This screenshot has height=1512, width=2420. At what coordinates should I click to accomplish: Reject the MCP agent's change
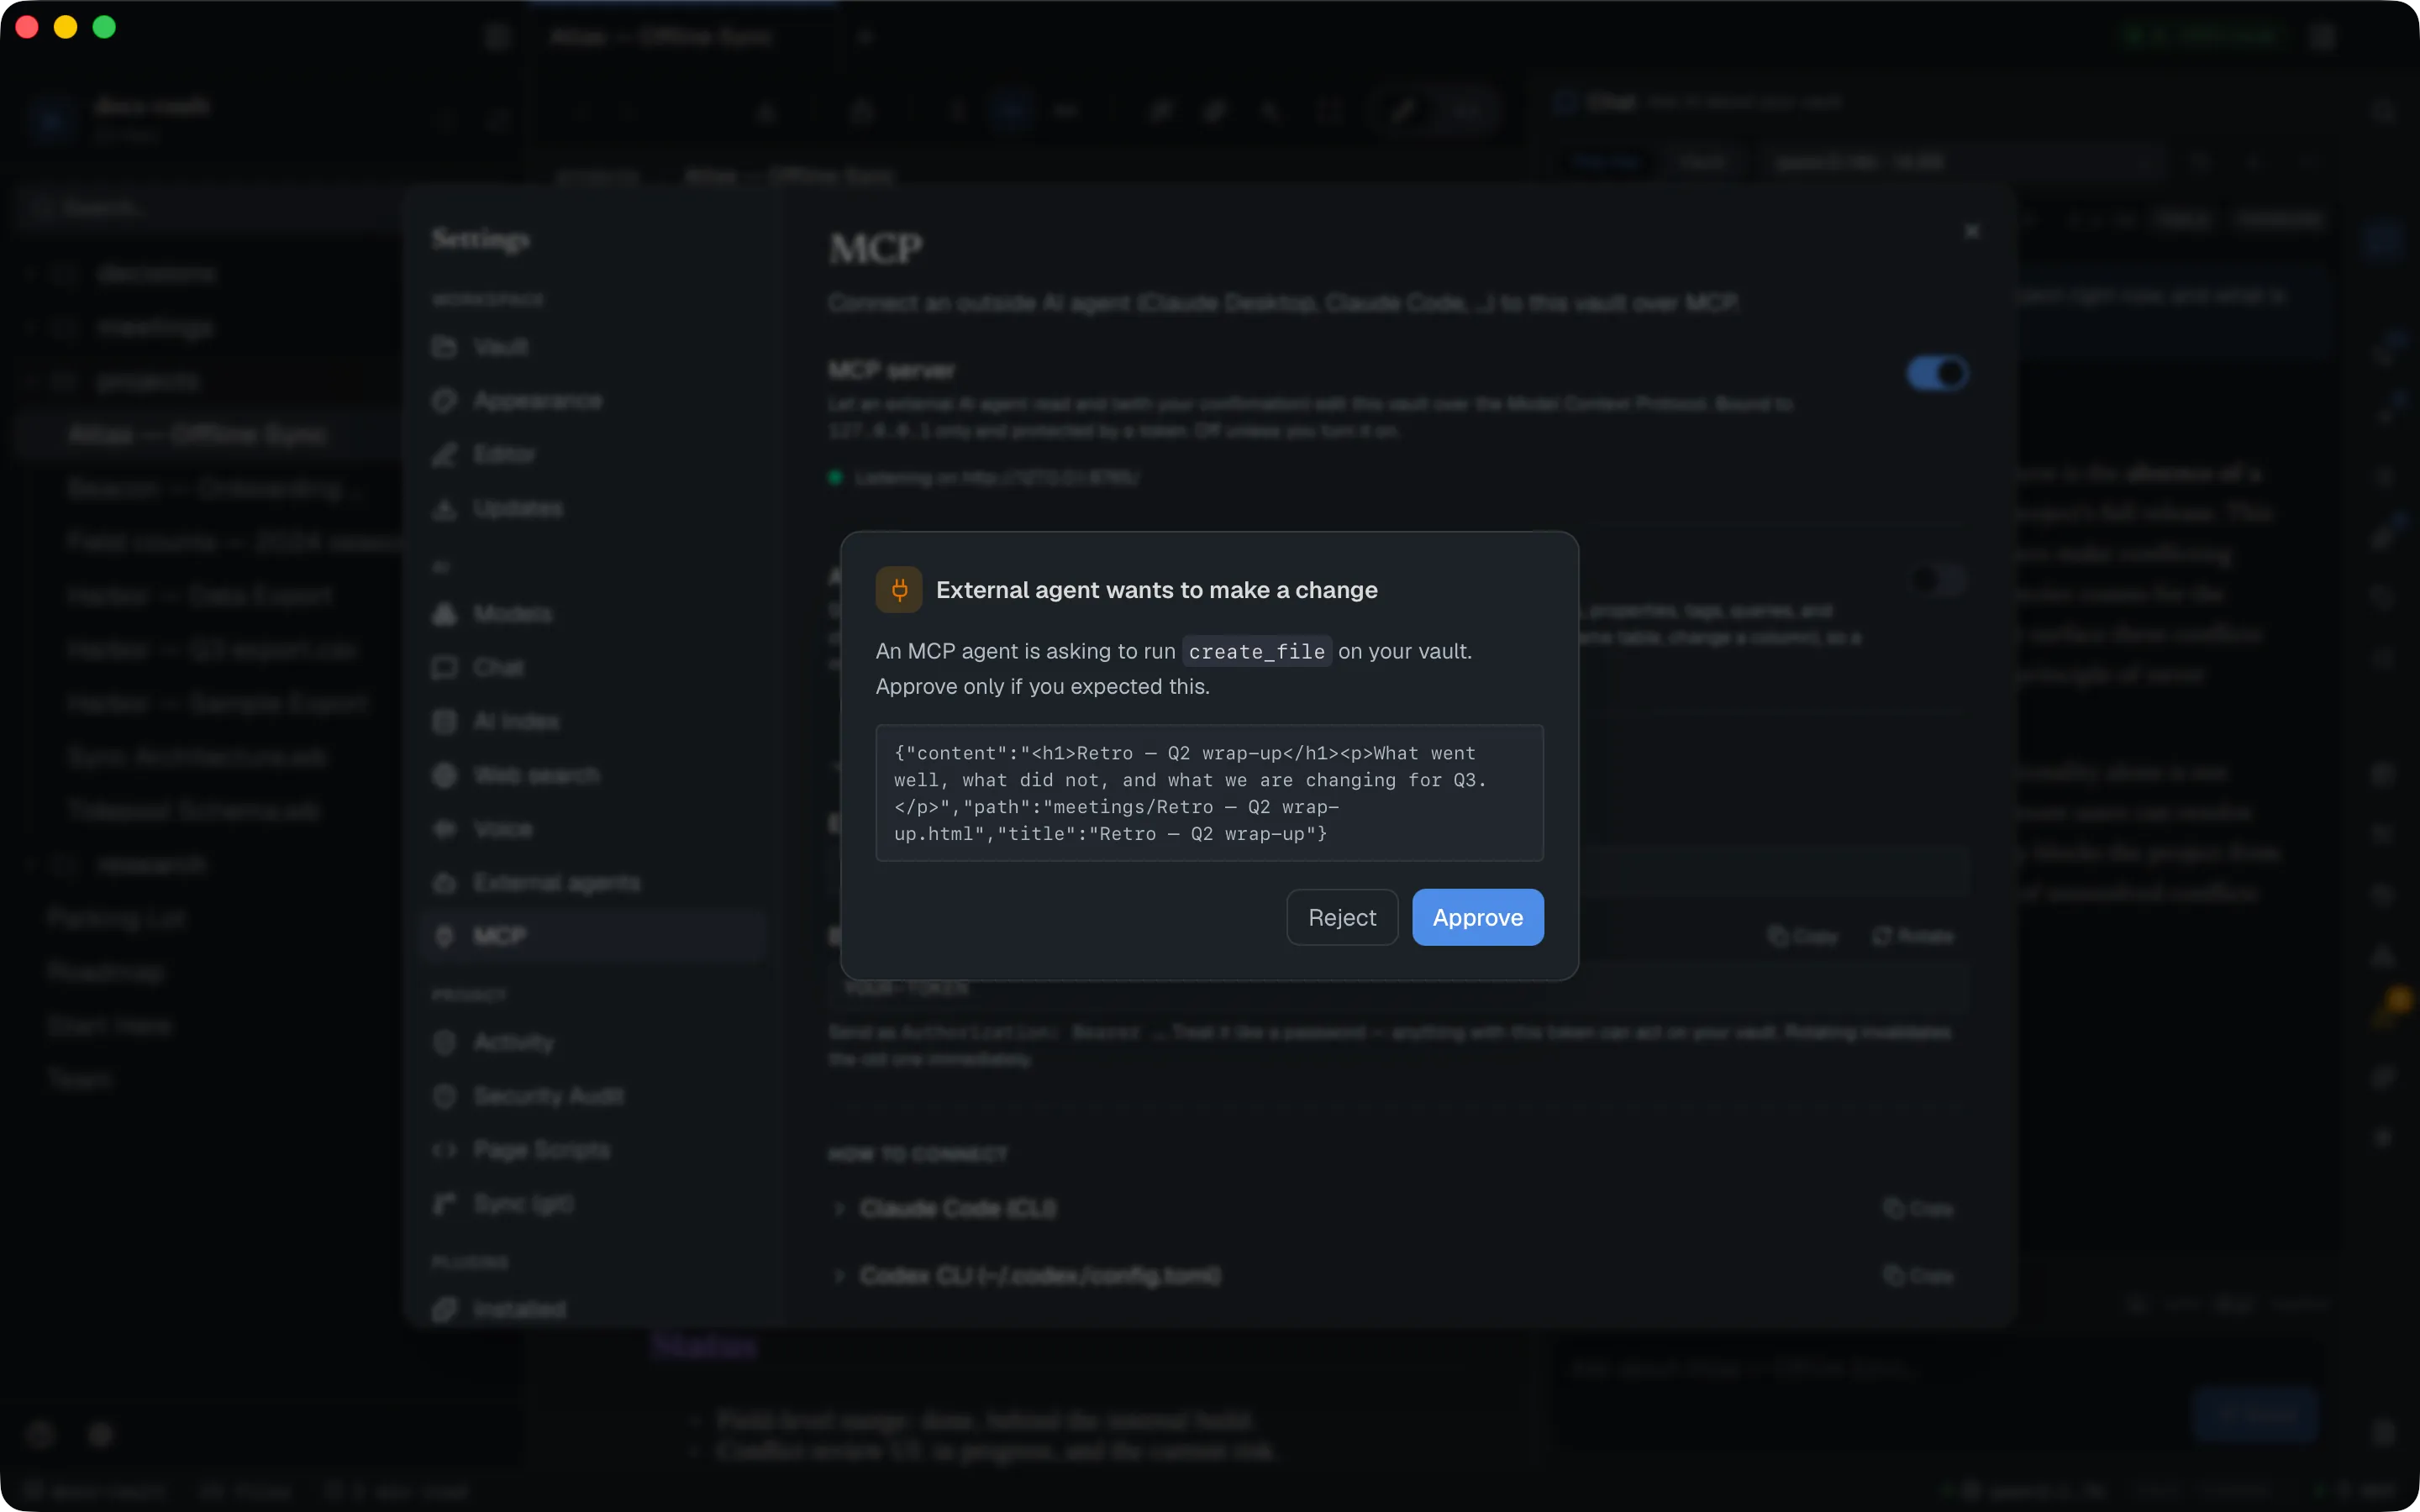(1342, 917)
